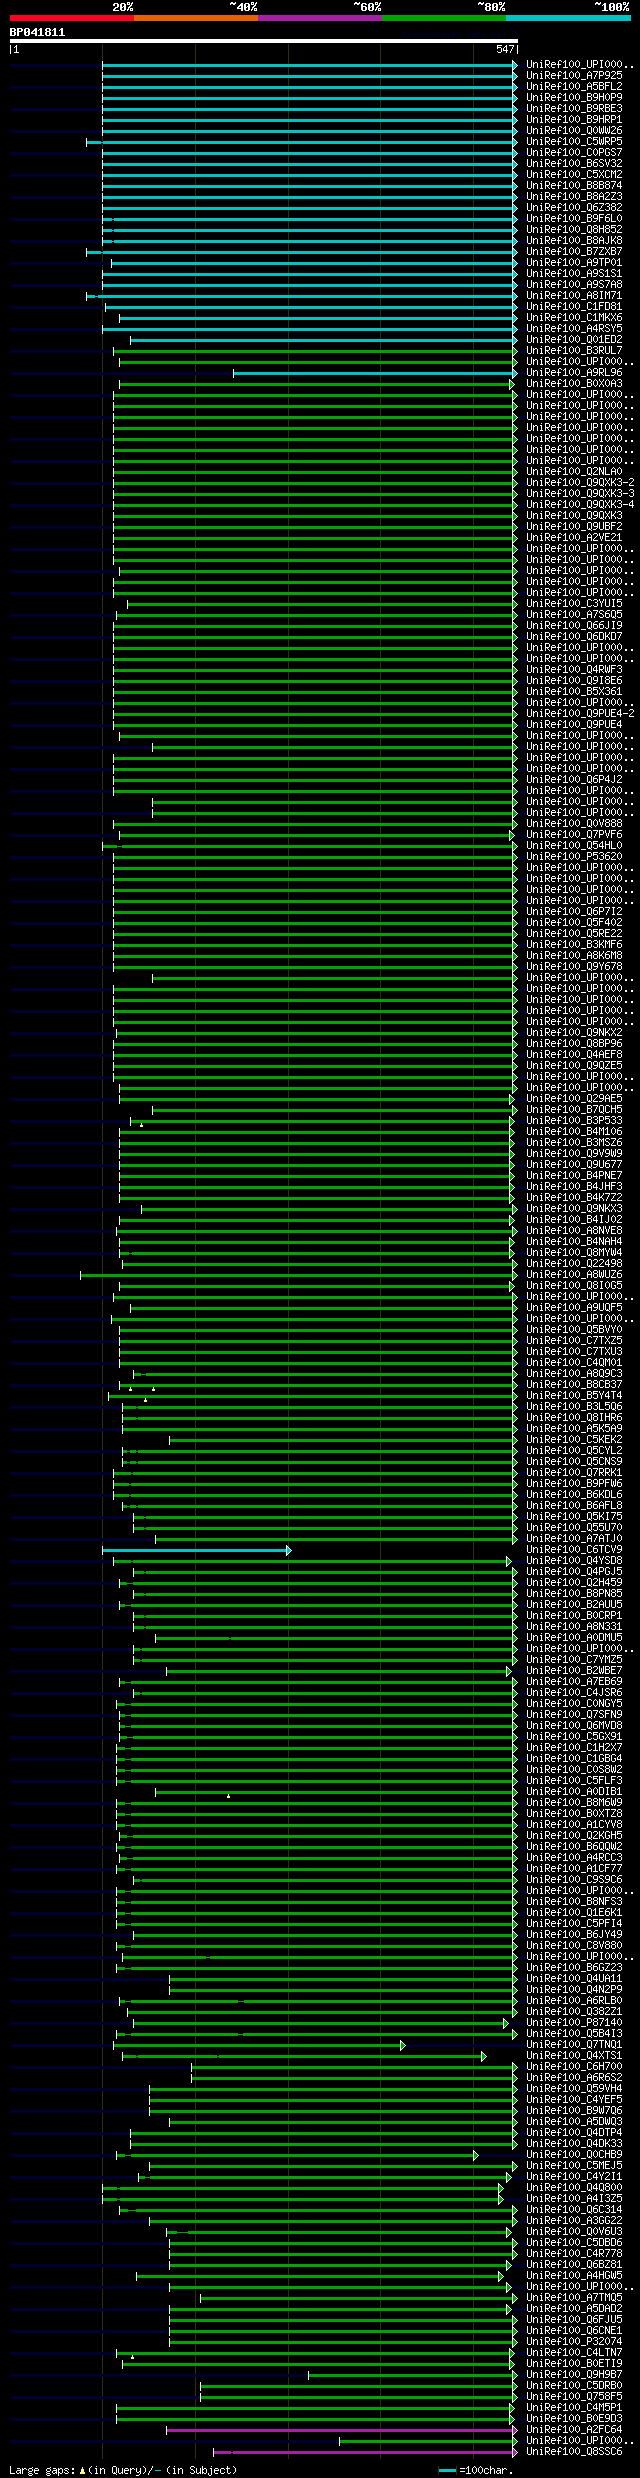Click the UniRef100_Q1E6K1 label

pos(574,1912)
